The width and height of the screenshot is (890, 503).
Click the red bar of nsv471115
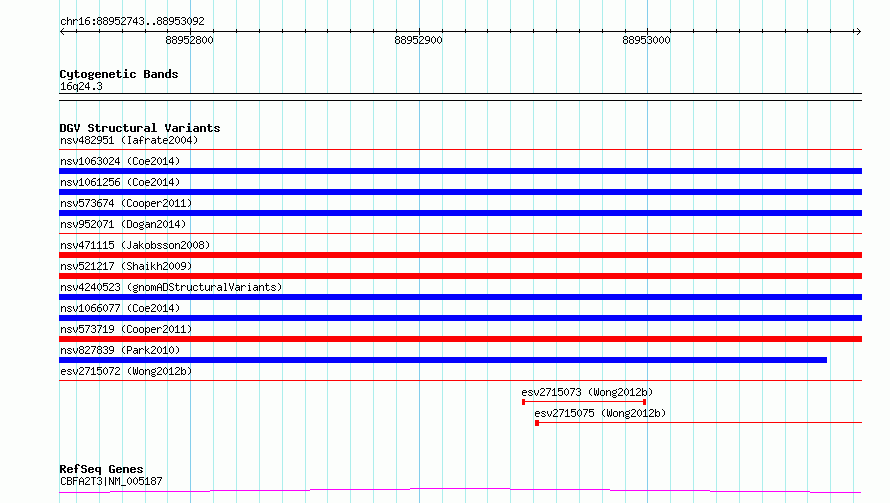[460, 255]
